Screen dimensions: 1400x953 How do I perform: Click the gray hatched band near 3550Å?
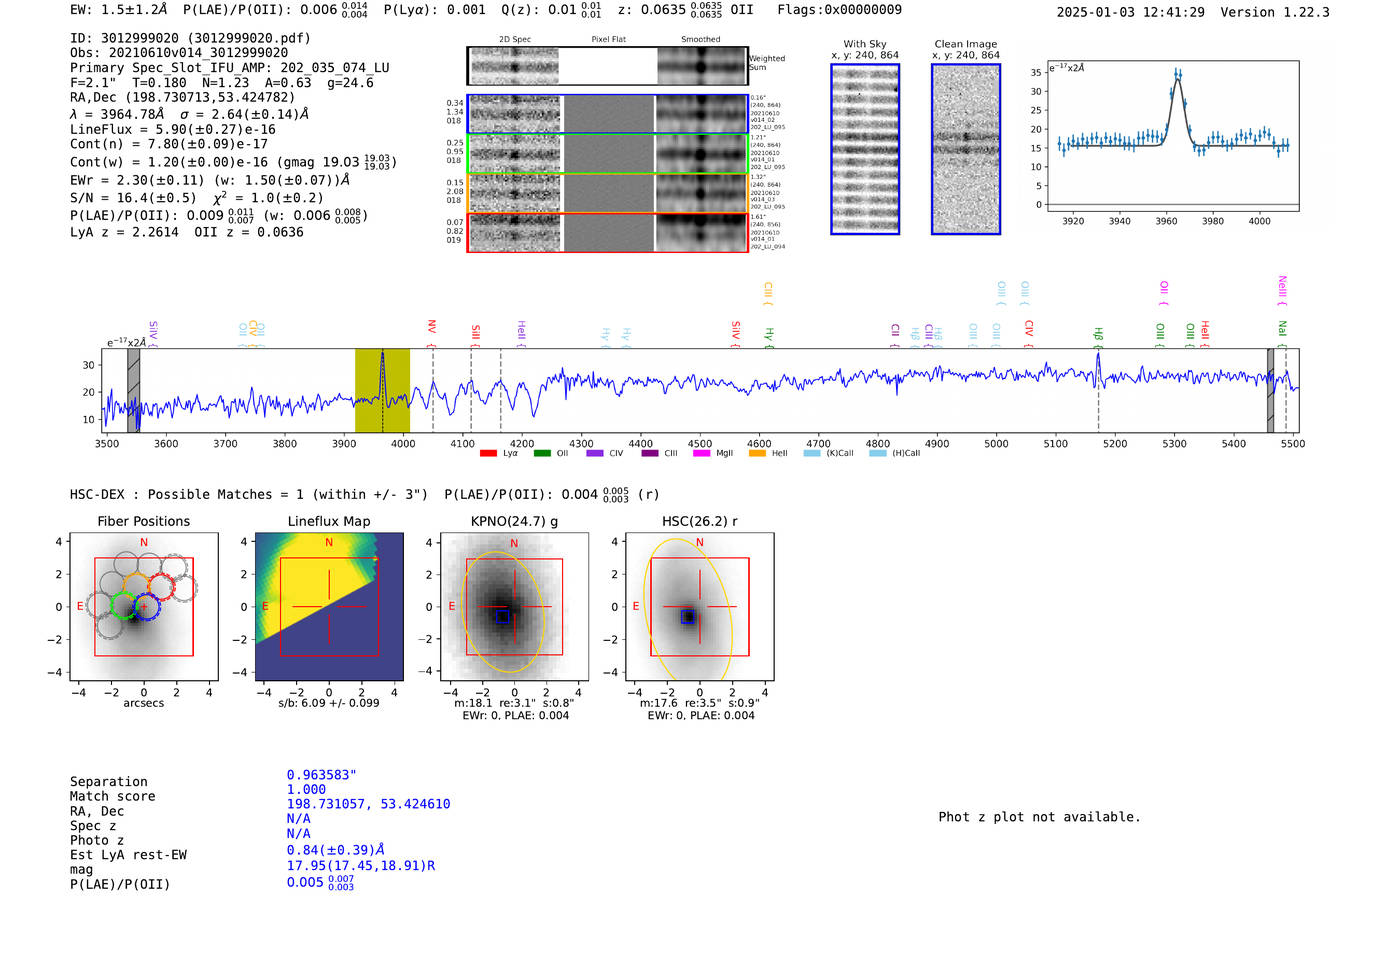[x=133, y=390]
